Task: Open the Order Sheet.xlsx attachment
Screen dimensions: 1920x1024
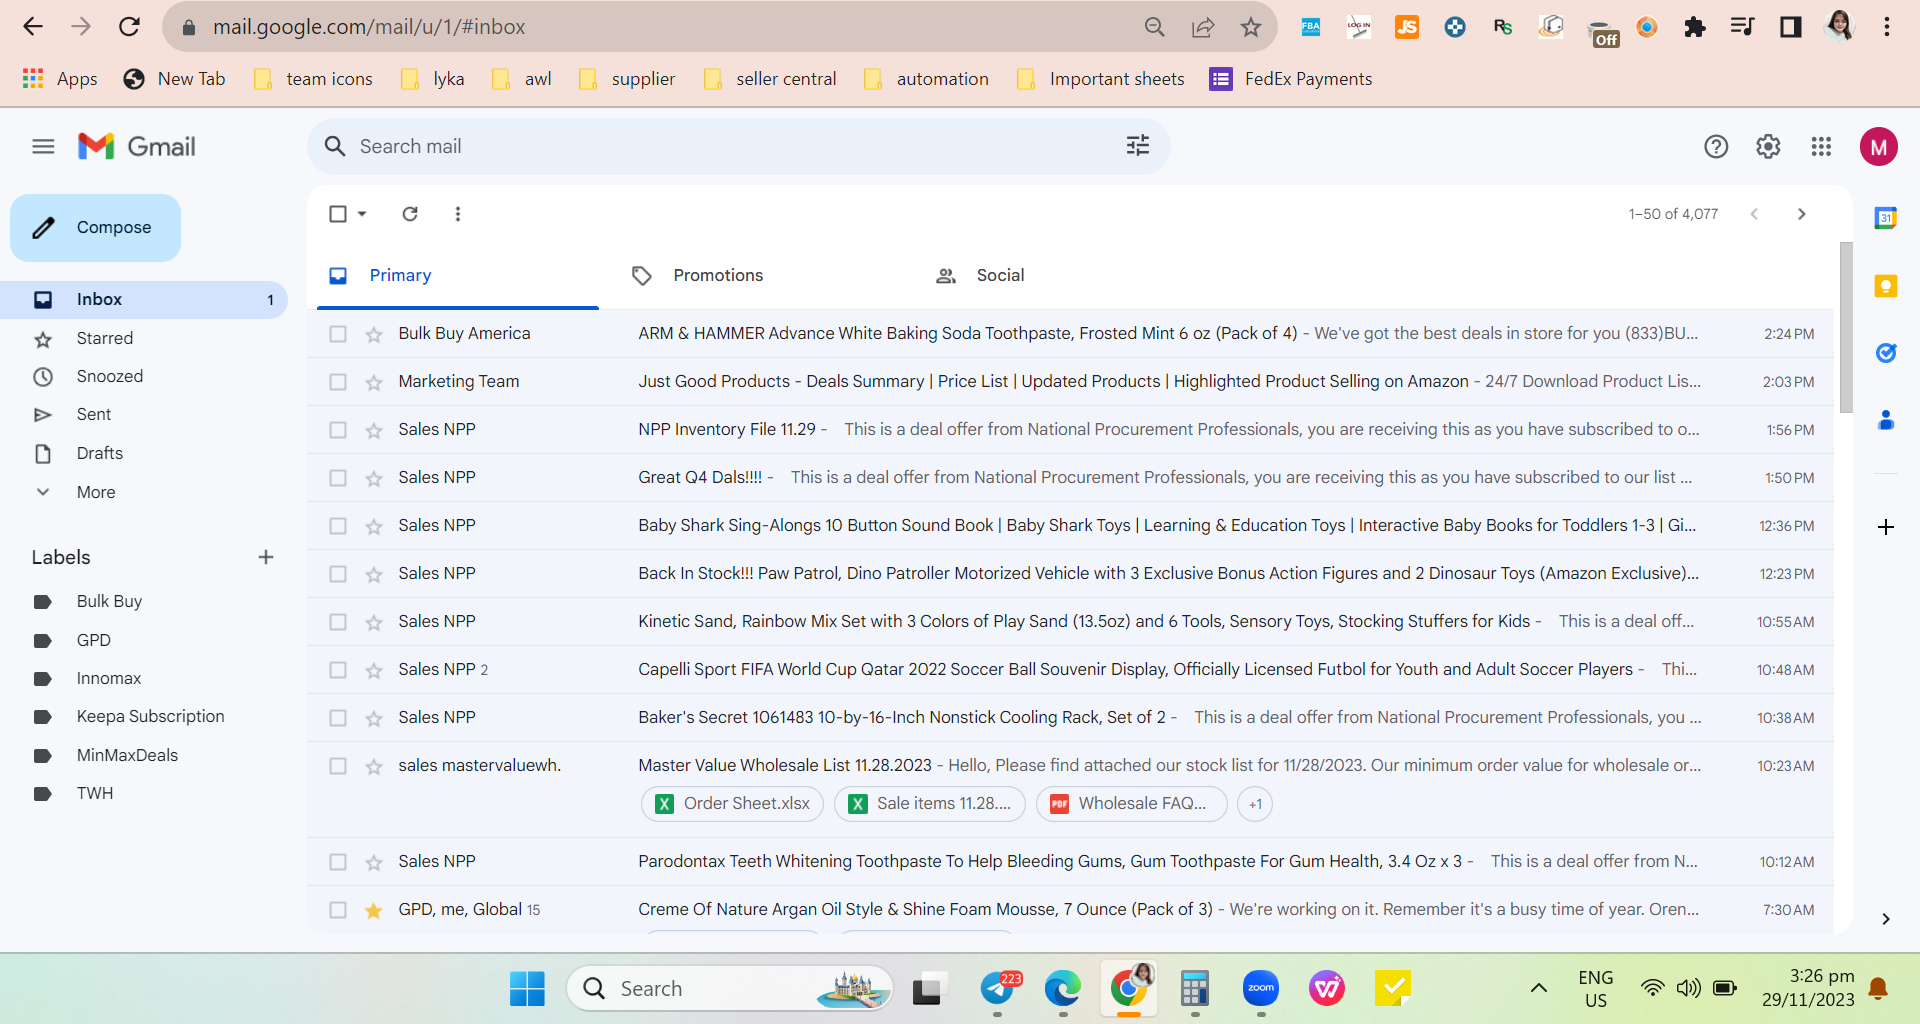Action: click(732, 804)
